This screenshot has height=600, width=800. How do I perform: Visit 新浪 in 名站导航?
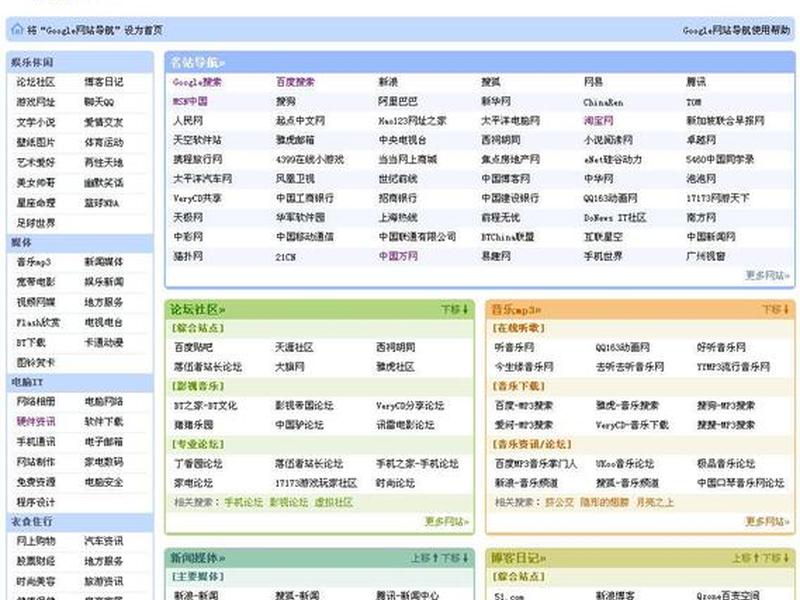388,82
